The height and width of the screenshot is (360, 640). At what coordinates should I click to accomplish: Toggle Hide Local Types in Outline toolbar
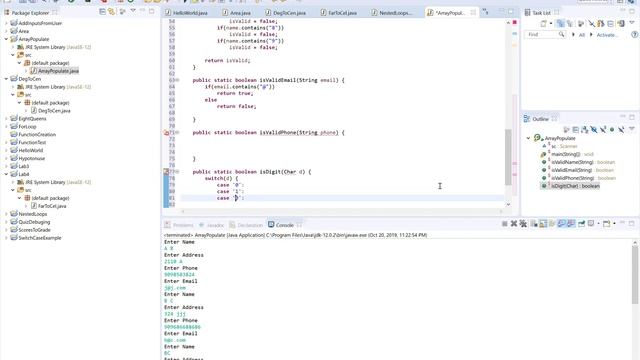tap(621, 130)
